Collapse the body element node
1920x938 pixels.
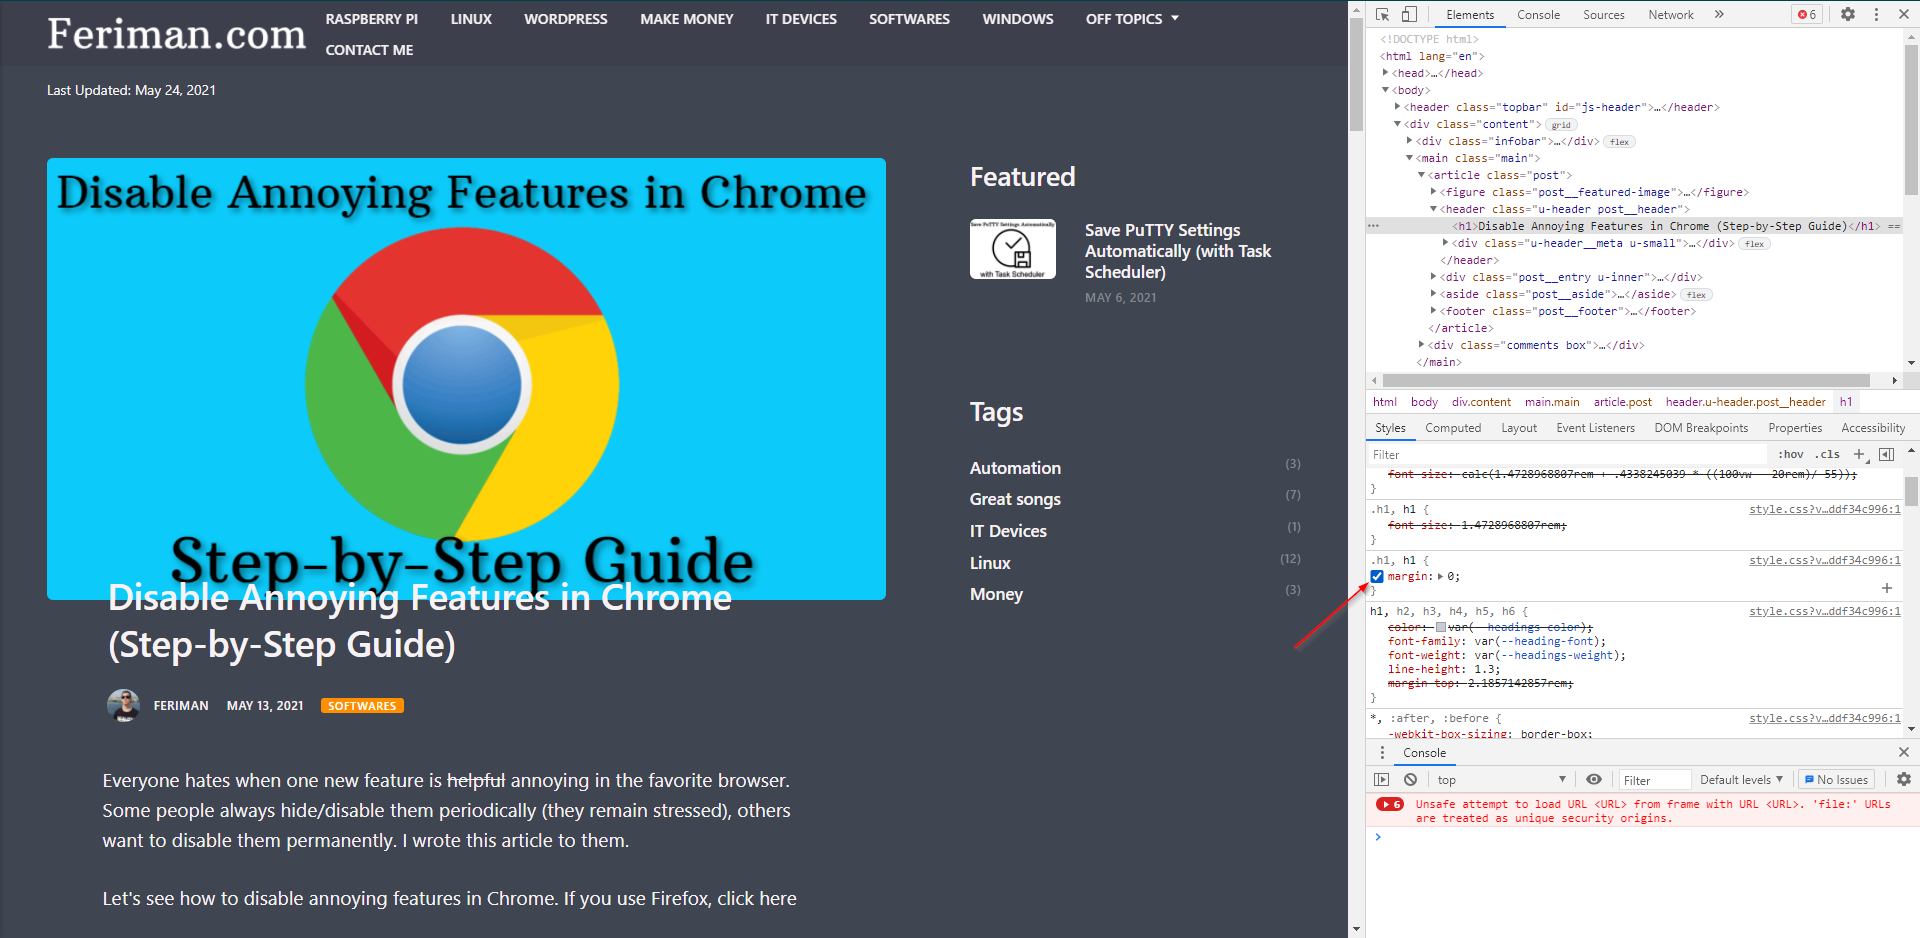[x=1385, y=90]
